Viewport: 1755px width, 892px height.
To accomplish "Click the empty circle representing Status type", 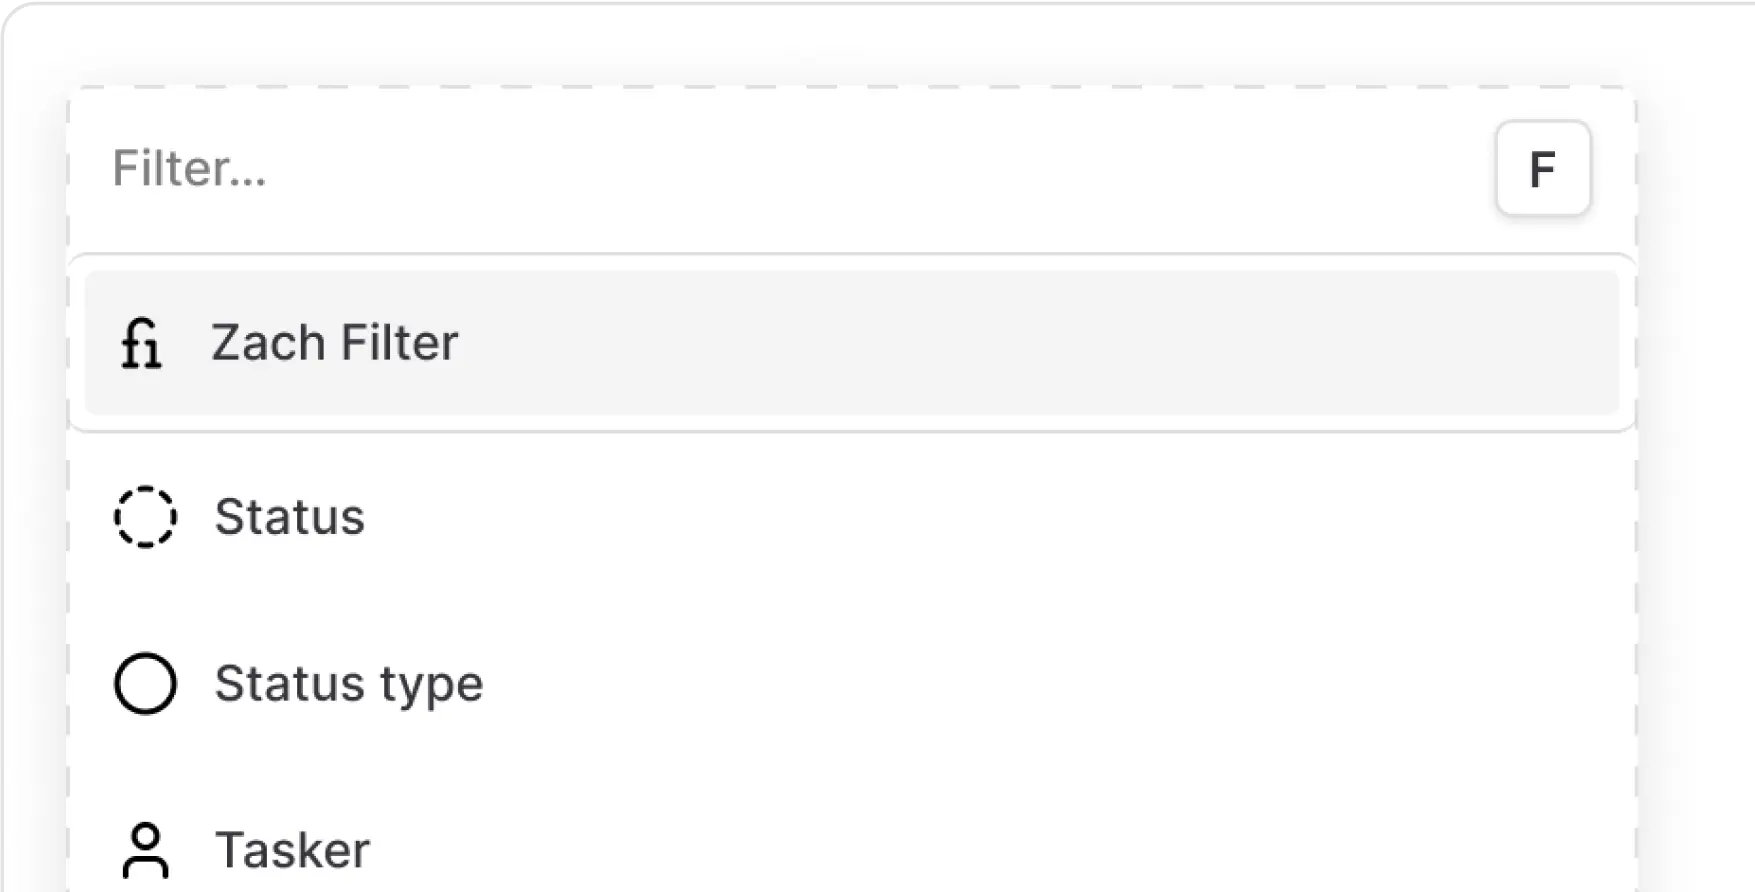I will [146, 683].
